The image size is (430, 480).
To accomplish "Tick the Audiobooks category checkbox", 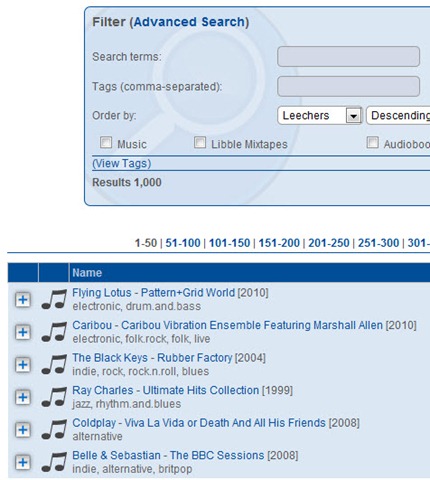I will 373,142.
